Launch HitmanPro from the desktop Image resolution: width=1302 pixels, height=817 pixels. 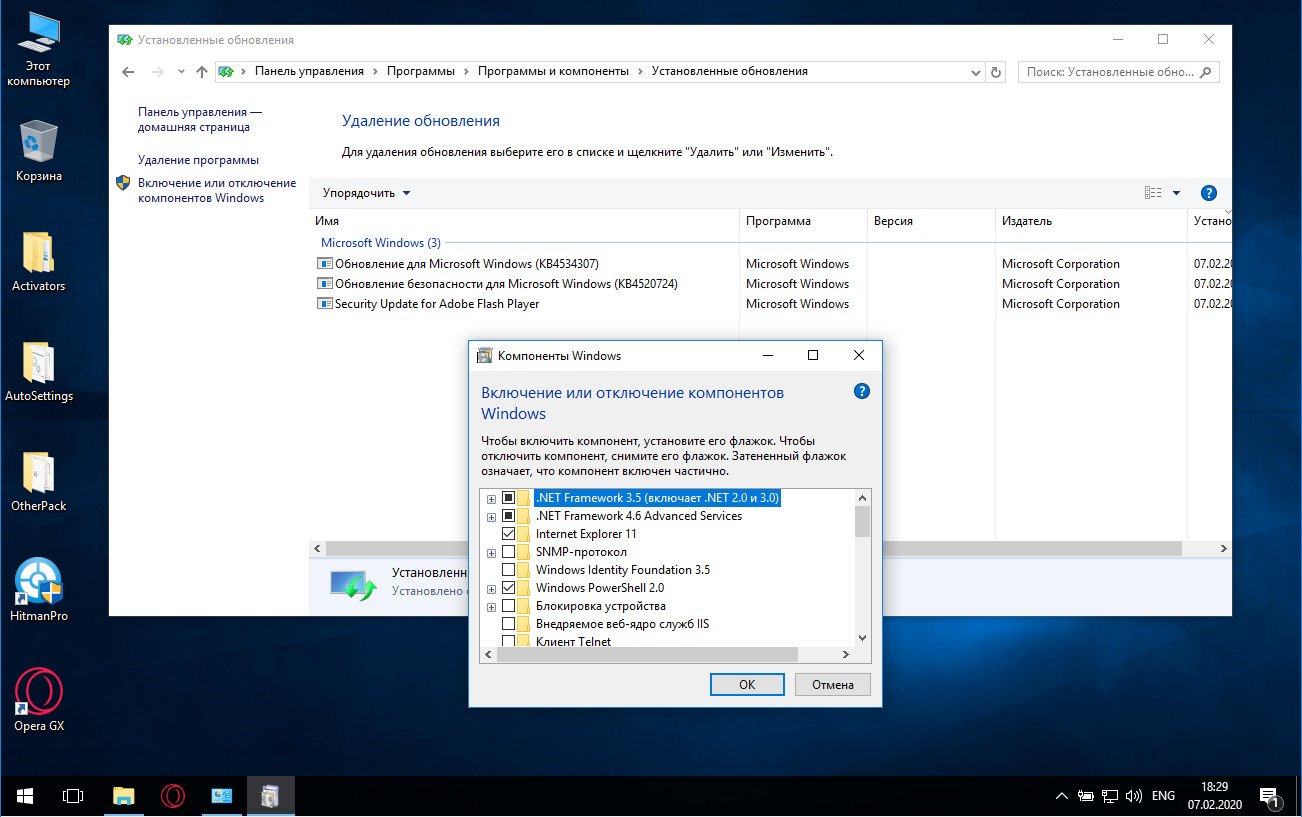39,590
